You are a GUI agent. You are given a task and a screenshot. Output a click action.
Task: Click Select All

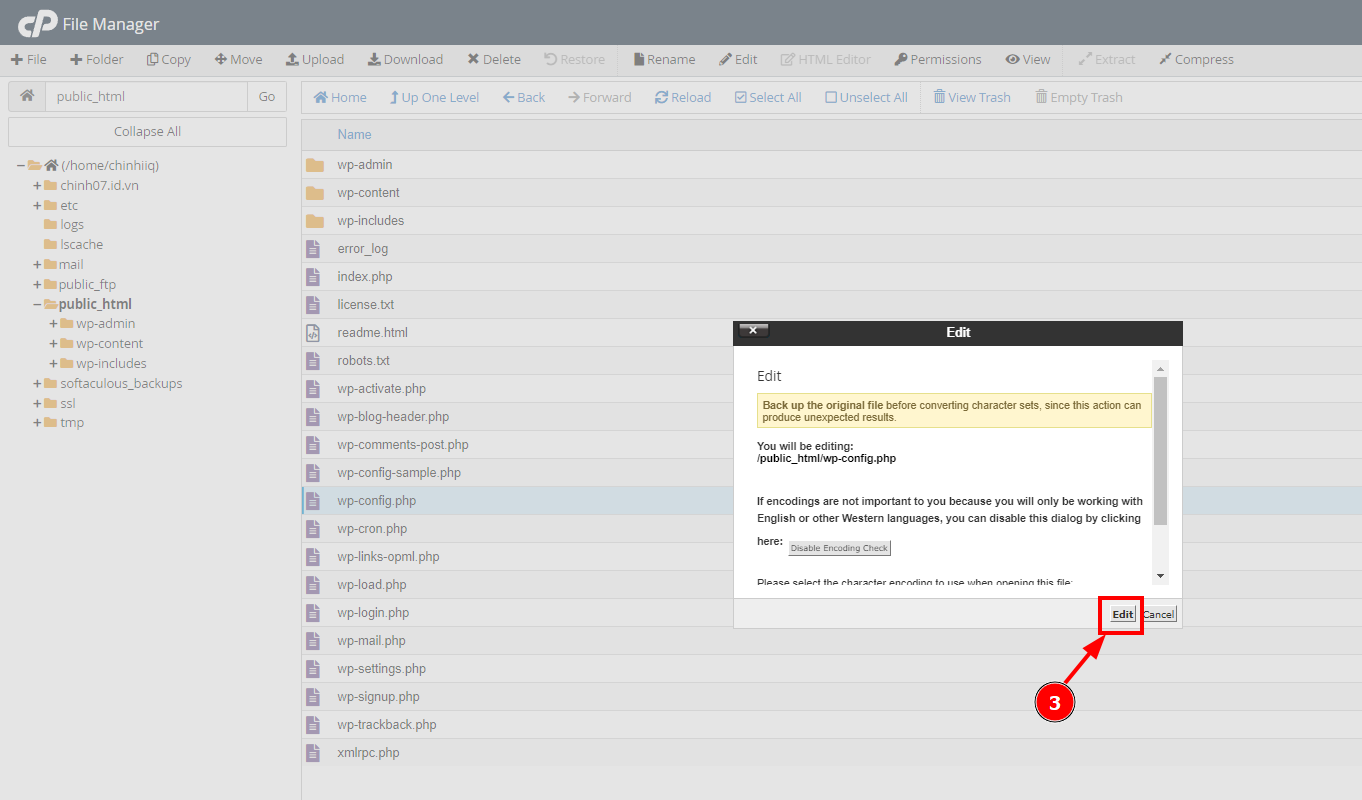tap(768, 97)
